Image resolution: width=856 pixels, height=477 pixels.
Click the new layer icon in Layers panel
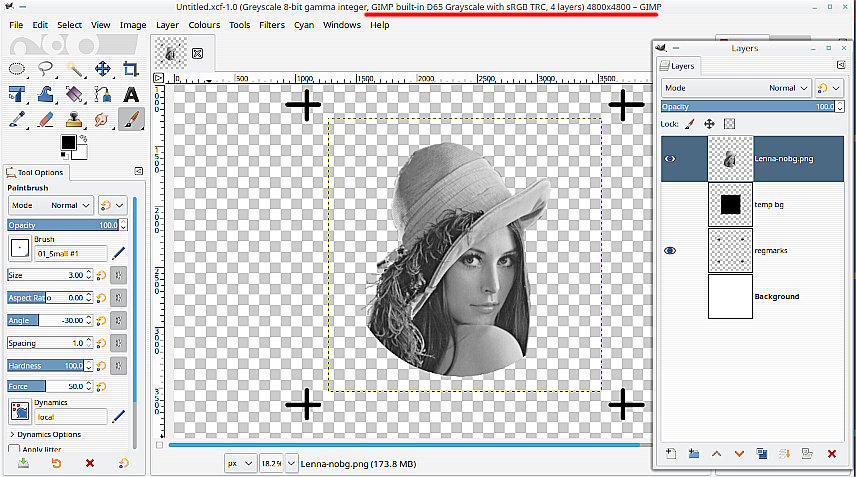[671, 454]
